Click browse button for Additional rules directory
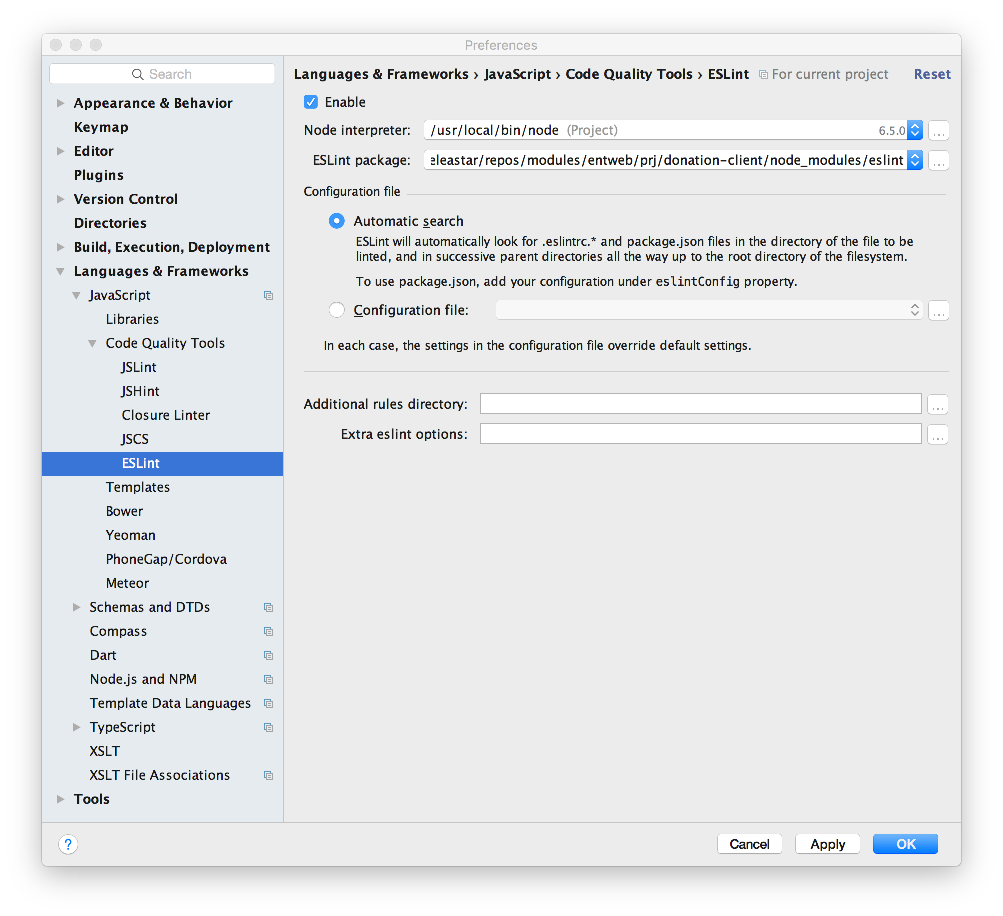Viewport: 1003px width, 916px height. (x=938, y=405)
